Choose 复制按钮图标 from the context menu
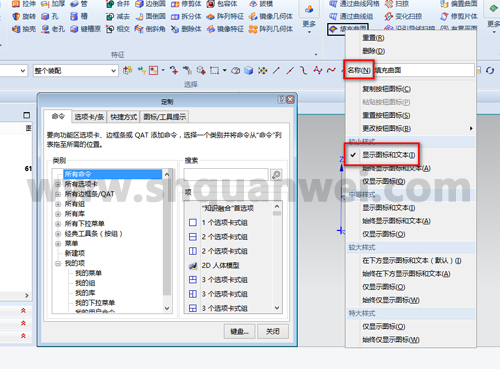The image size is (500, 369). [x=386, y=89]
